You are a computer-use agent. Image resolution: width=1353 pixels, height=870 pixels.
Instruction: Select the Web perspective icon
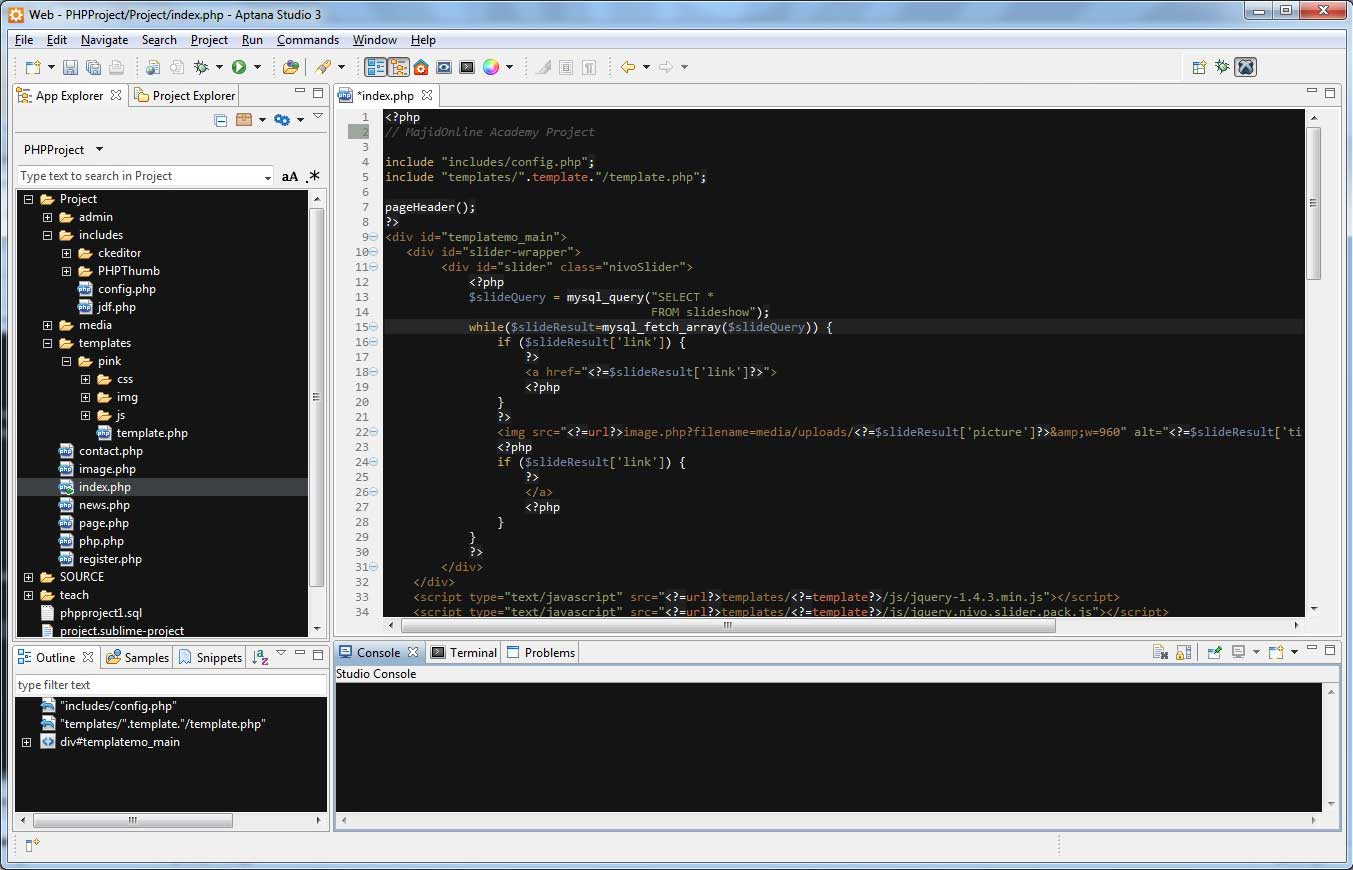pyautogui.click(x=1245, y=67)
